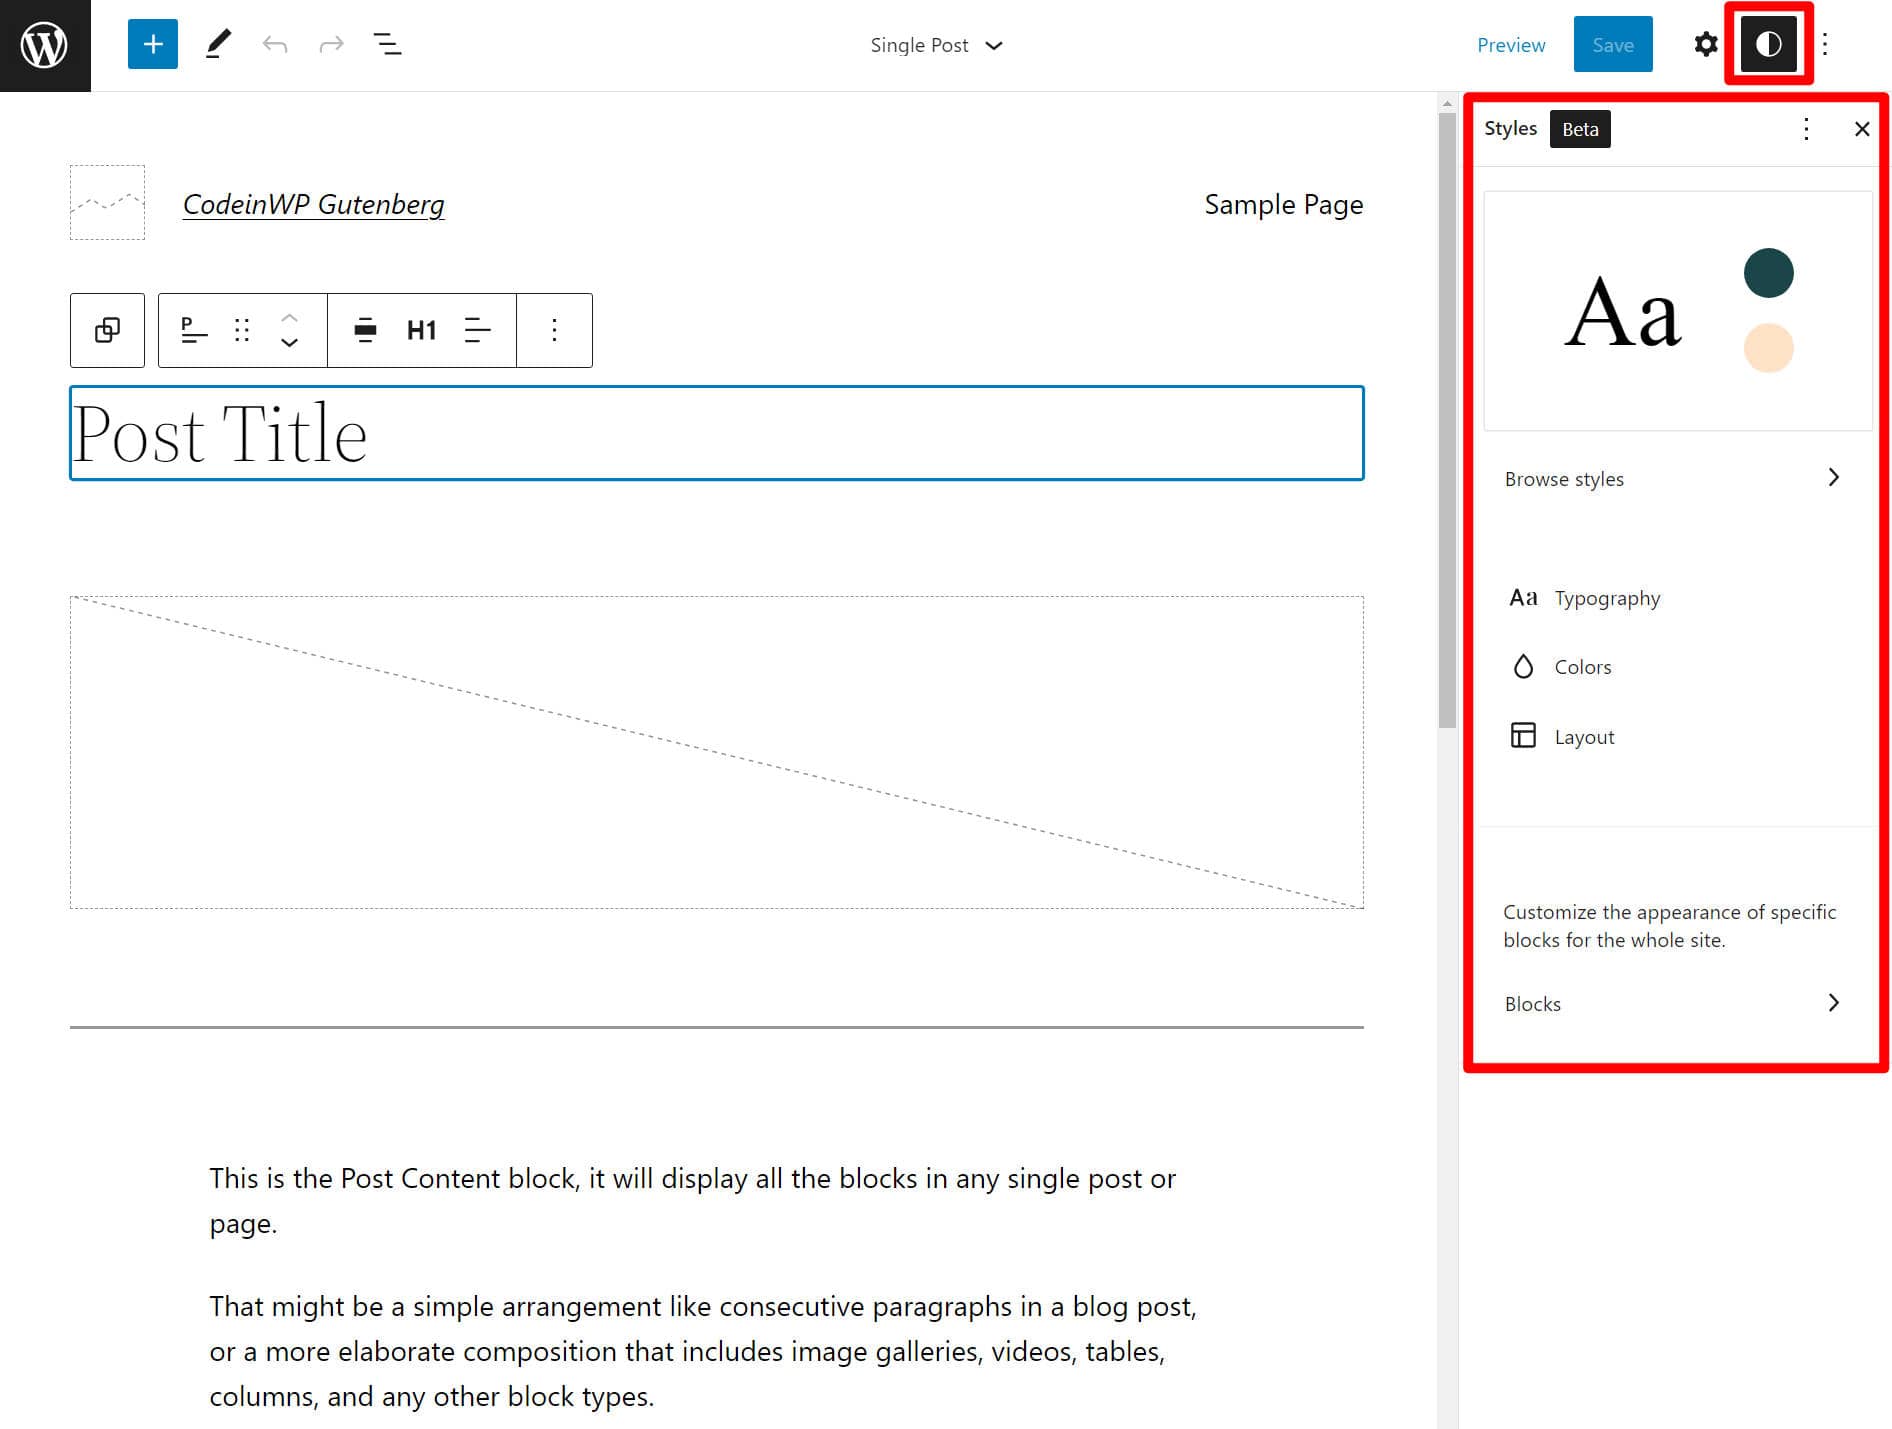Open Styles panel more actions menu

[x=1806, y=129]
